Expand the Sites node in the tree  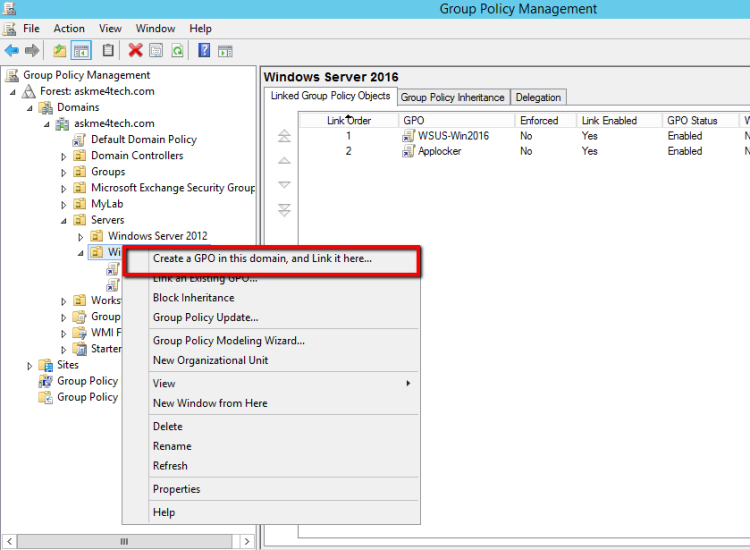point(29,365)
